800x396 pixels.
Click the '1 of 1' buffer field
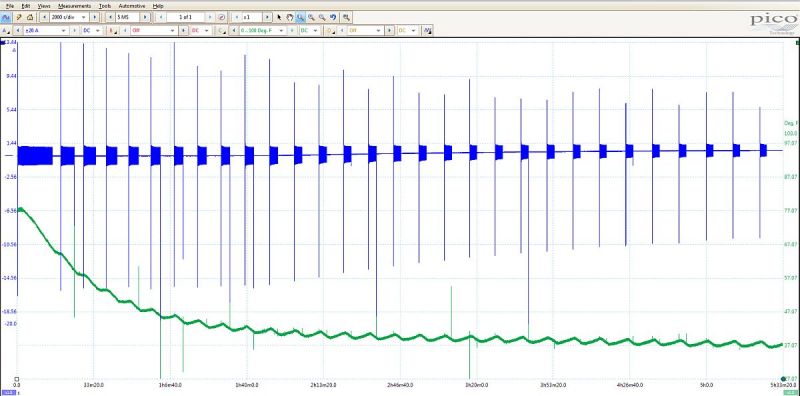(185, 17)
